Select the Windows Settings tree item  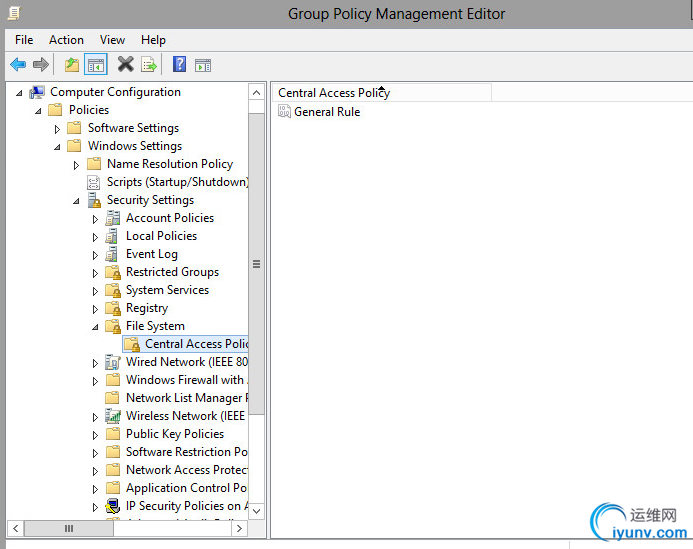pos(135,146)
